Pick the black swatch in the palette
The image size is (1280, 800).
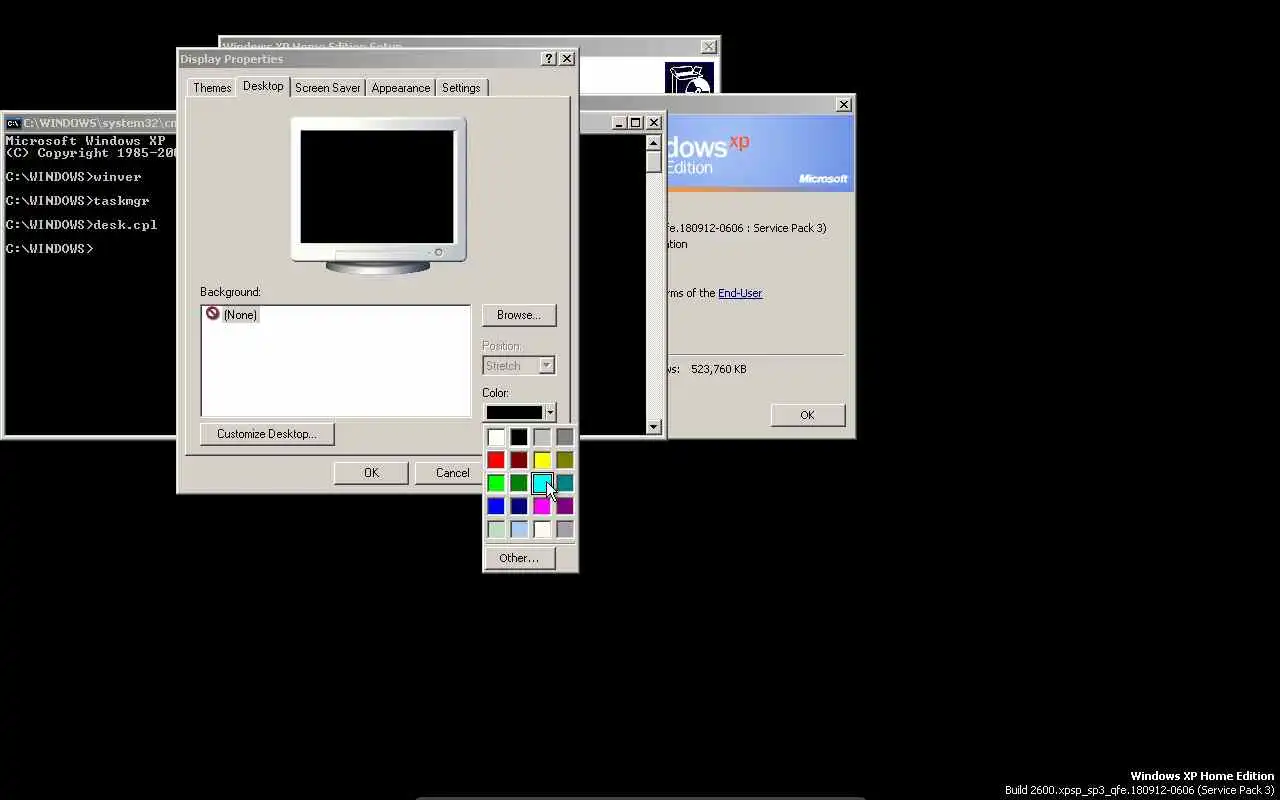pyautogui.click(x=519, y=437)
